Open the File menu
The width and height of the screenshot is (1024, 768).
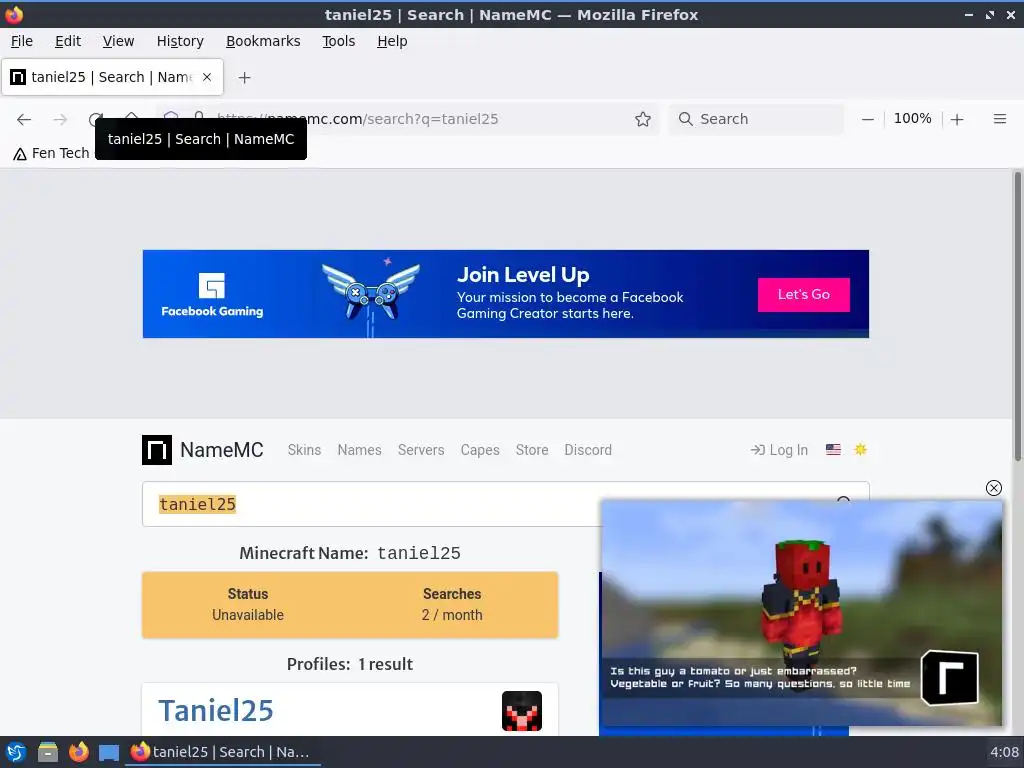click(x=22, y=41)
